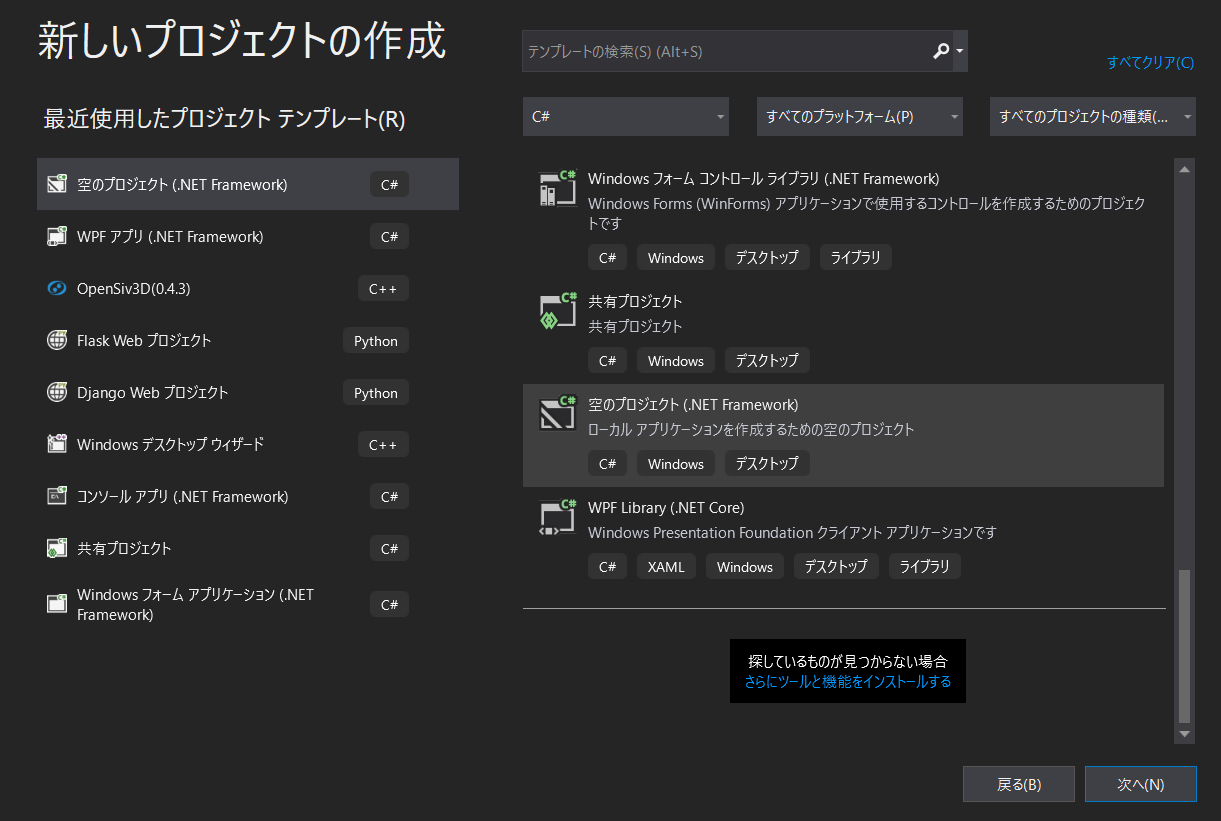1221x821 pixels.
Task: Click the OpenSiv3D(0.4.3) template icon
Action: pyautogui.click(x=57, y=288)
